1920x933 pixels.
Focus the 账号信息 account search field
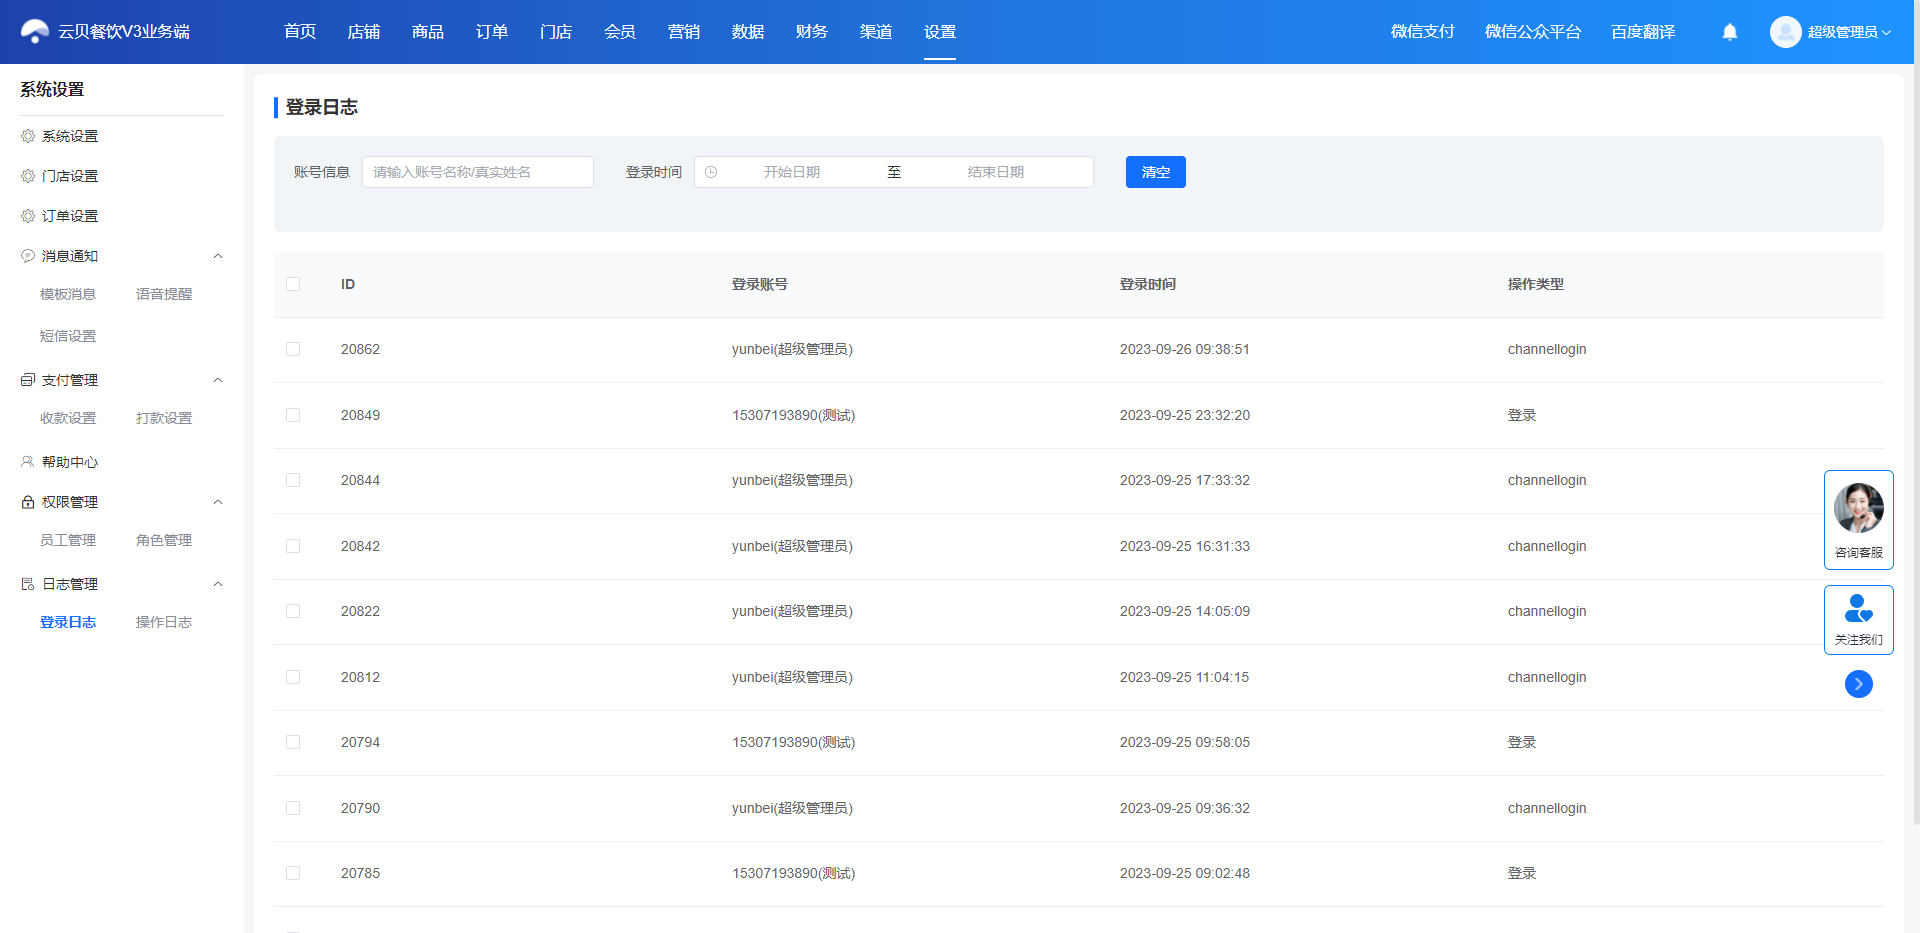[478, 172]
